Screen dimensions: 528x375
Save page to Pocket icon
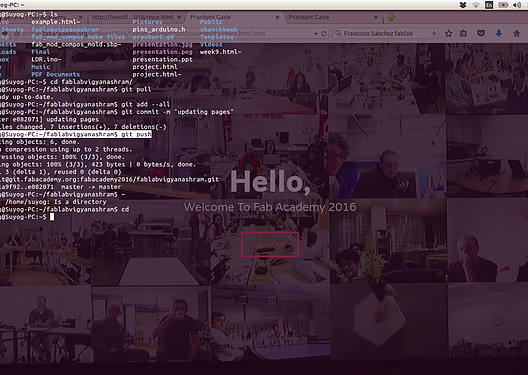coord(481,33)
